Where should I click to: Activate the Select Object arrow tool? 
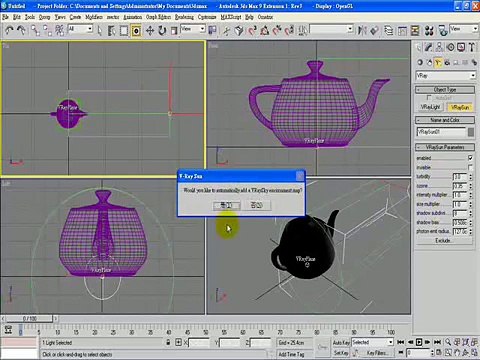point(99,31)
